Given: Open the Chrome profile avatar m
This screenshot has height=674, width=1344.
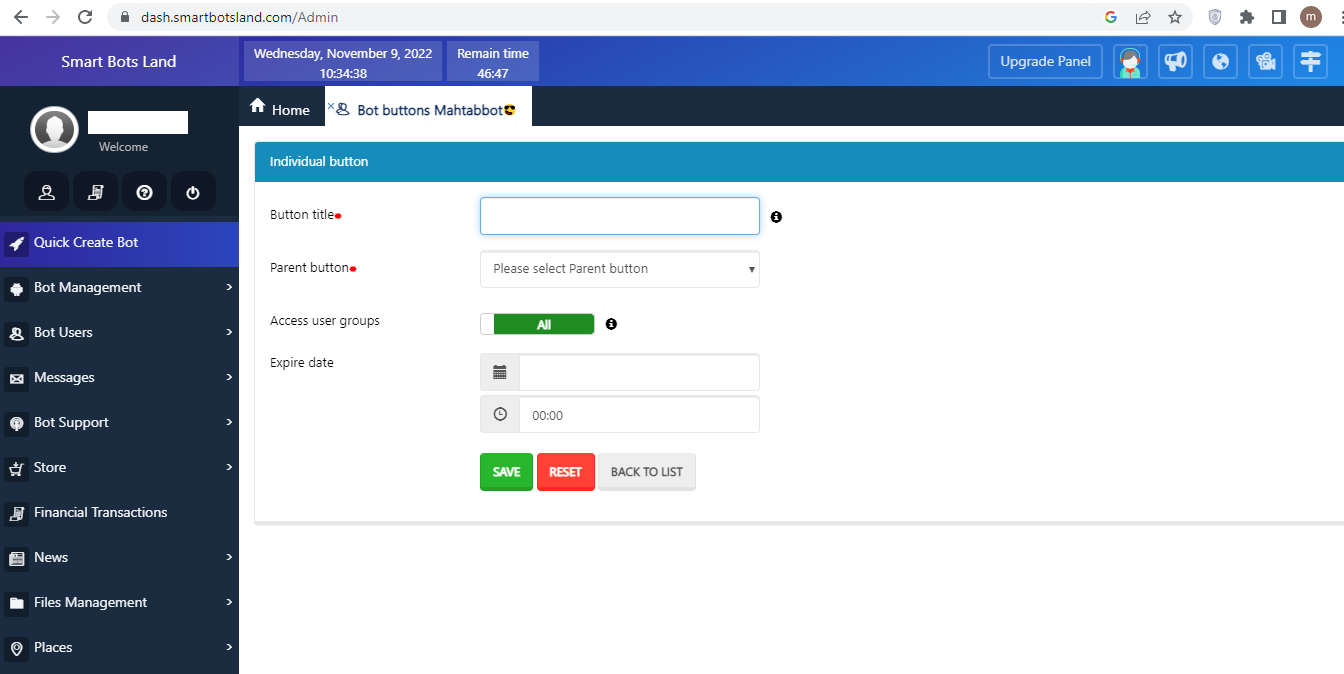Looking at the screenshot, I should tap(1310, 17).
